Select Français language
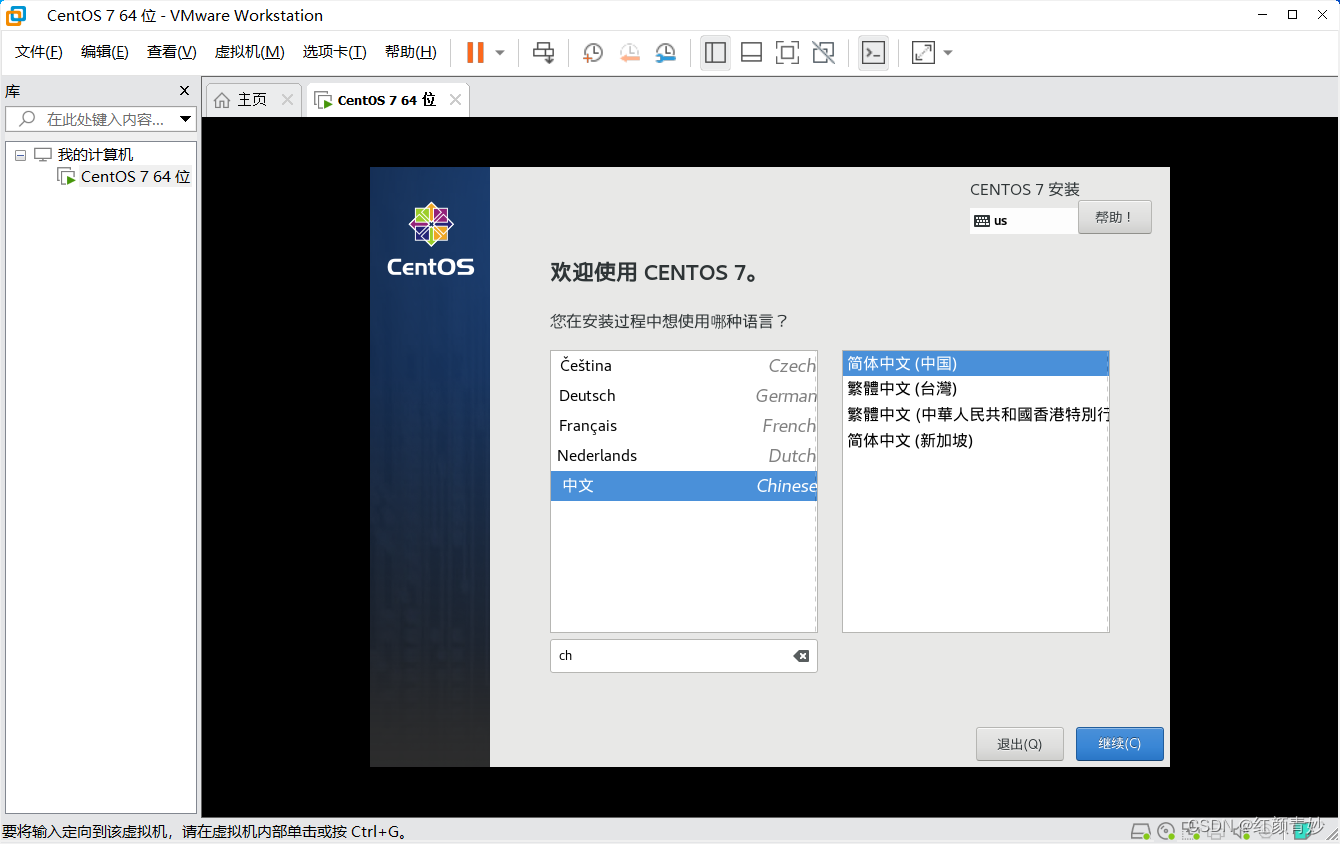 (683, 426)
